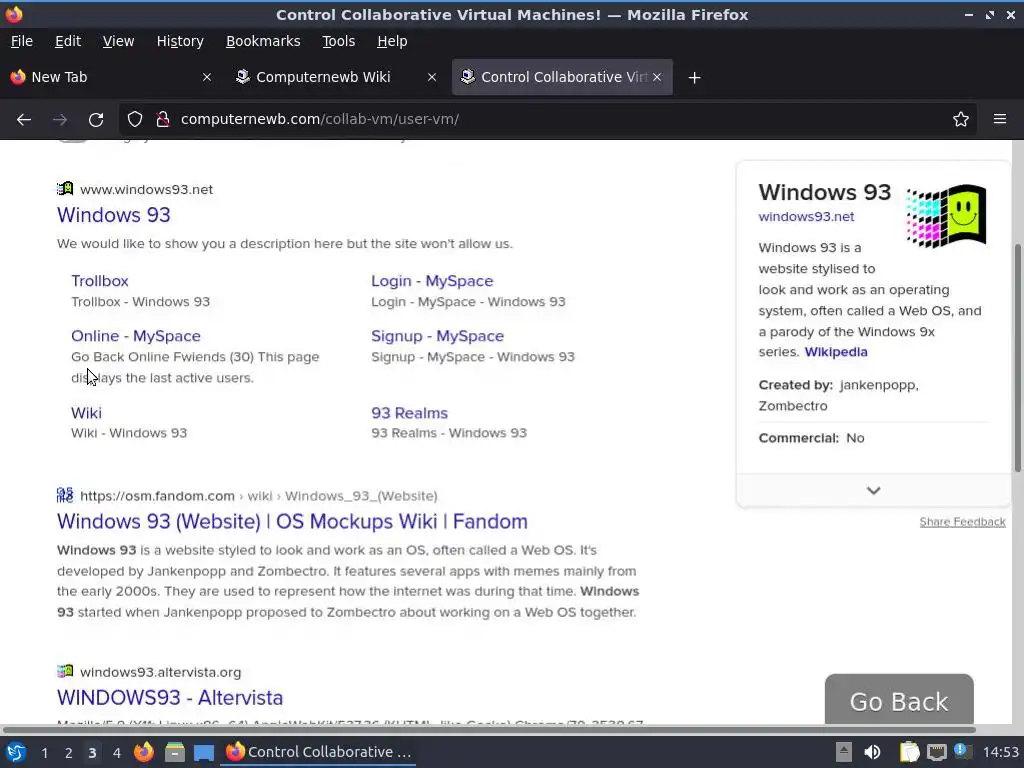Click the insecure connection padlock icon
1024x768 pixels.
point(163,120)
